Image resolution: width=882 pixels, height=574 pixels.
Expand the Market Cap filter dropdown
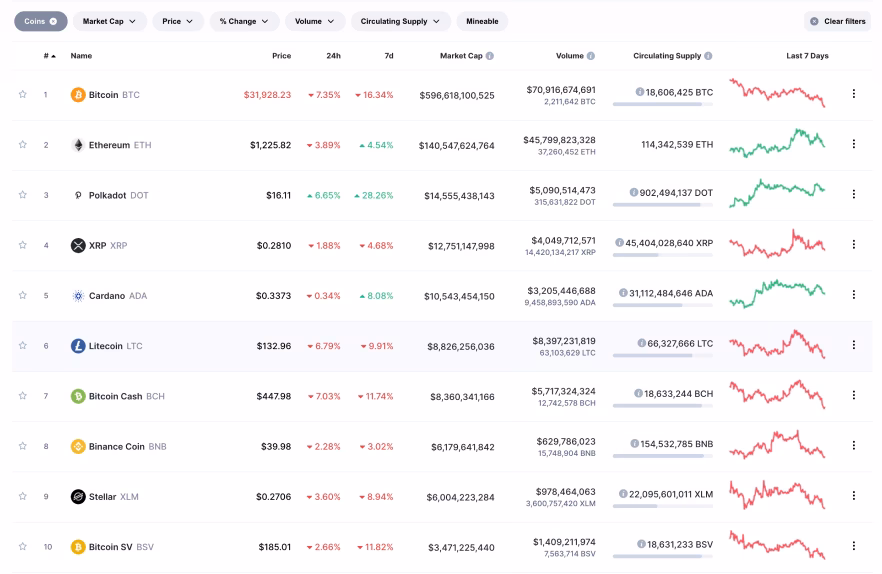click(x=109, y=21)
